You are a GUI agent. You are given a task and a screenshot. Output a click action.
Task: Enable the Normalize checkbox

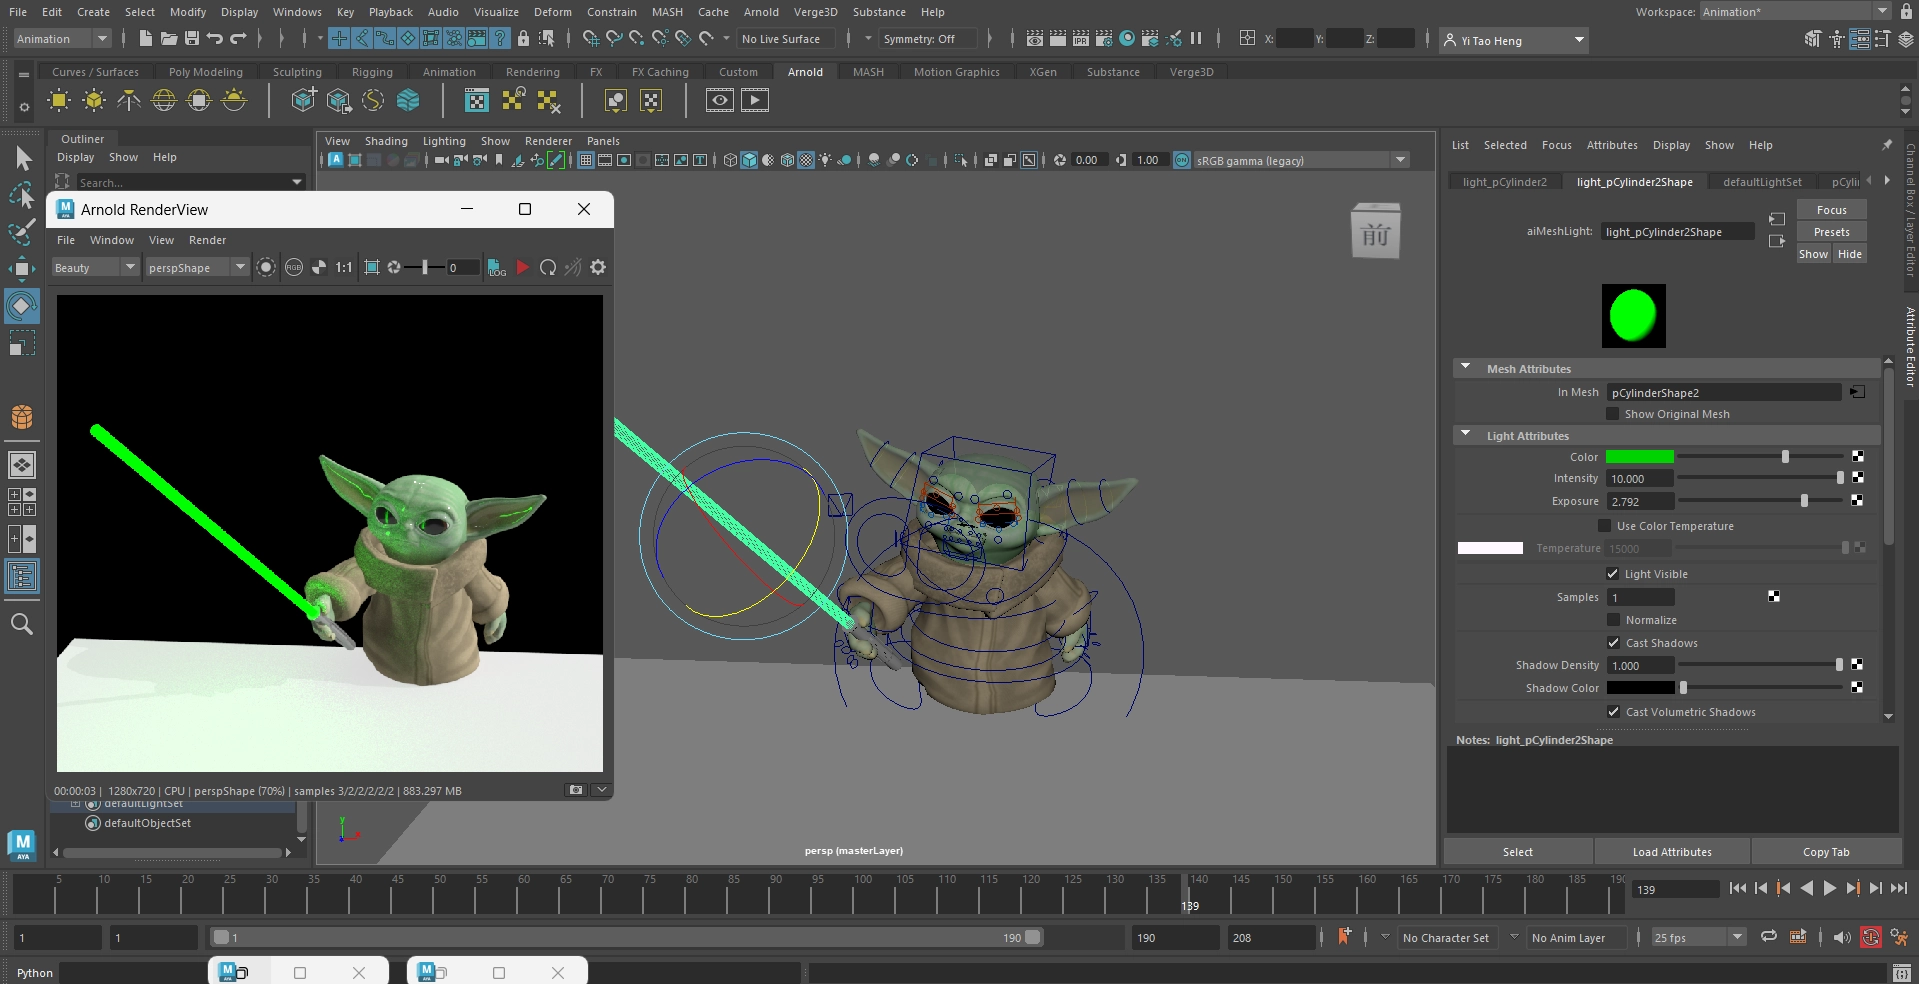point(1613,620)
